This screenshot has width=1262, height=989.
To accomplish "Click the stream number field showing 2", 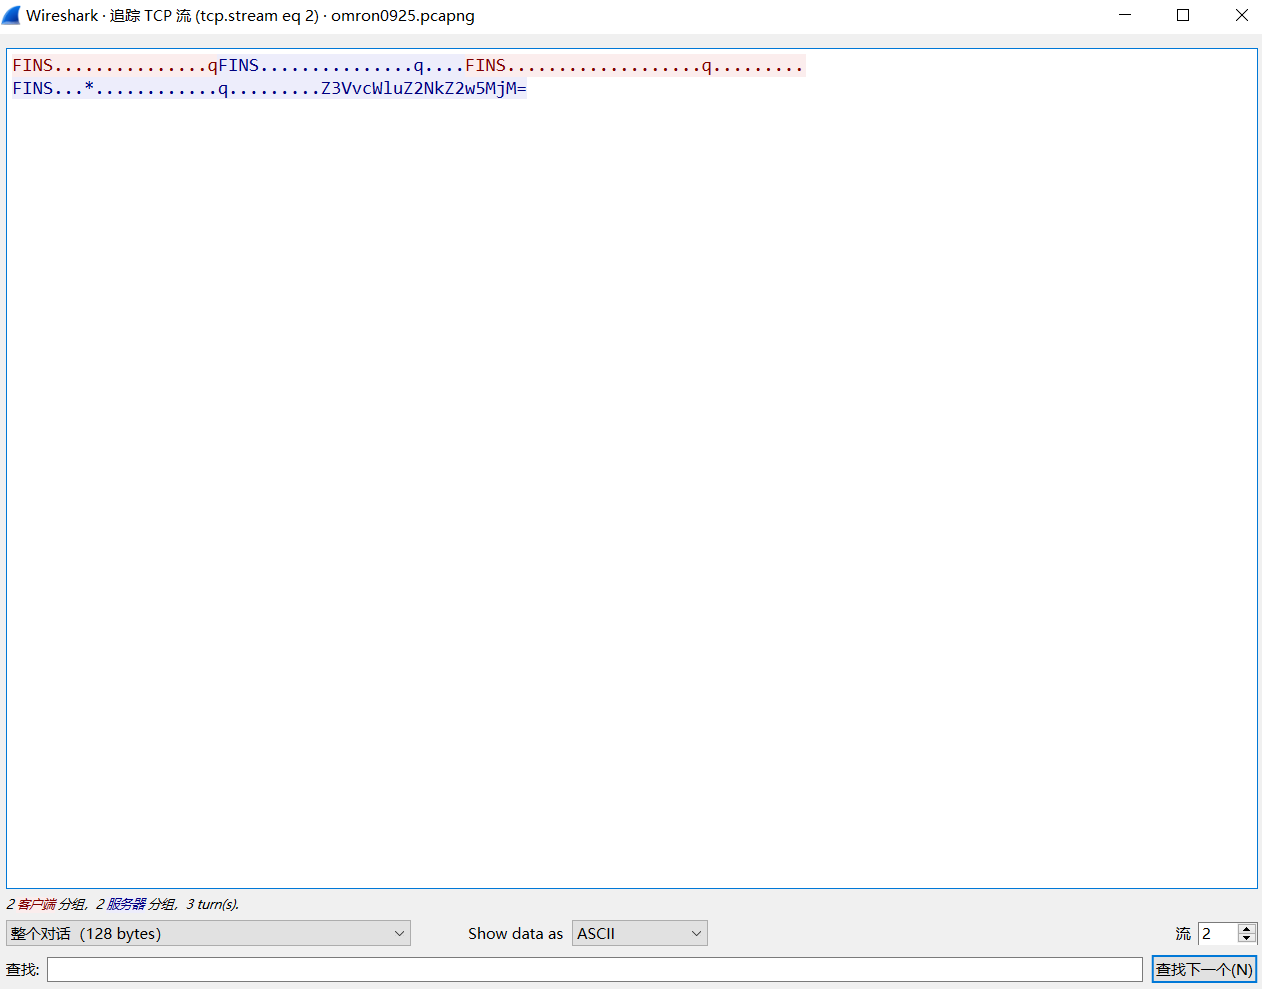I will pos(1217,933).
